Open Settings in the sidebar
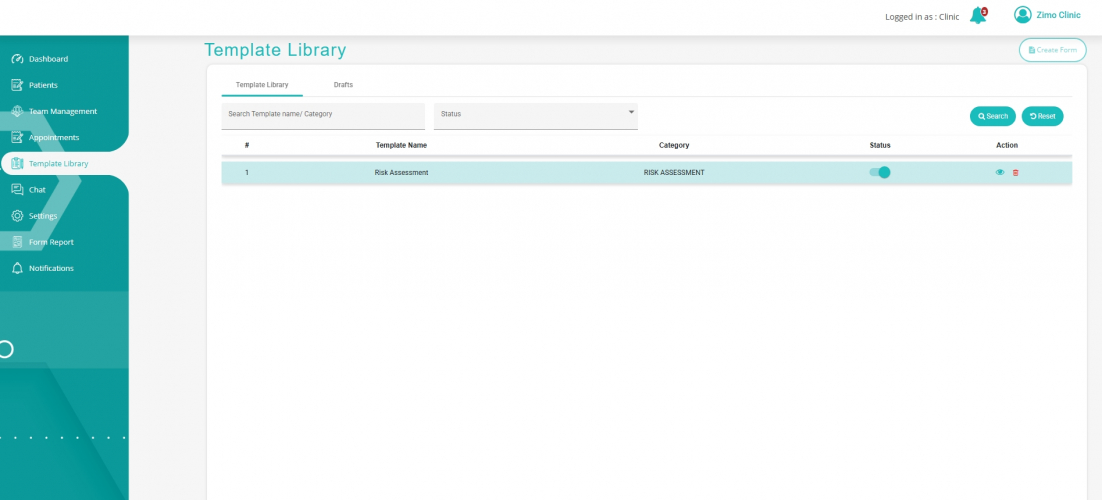1102x500 pixels. click(43, 216)
